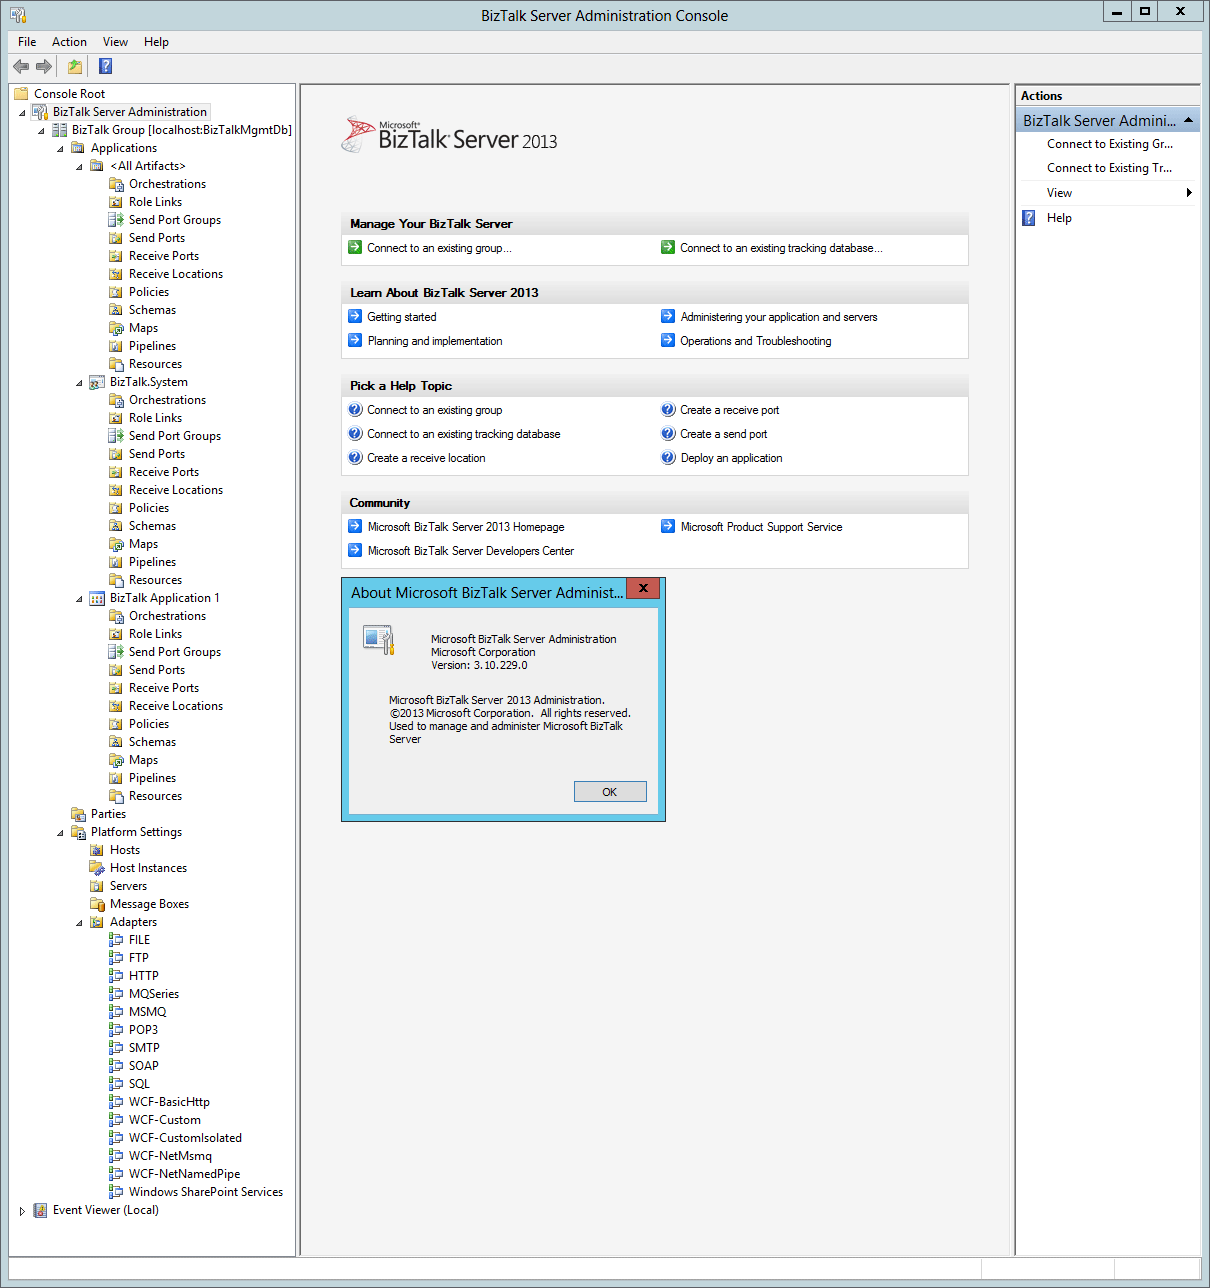
Task: Click the Getting started arrow icon
Action: pos(355,316)
